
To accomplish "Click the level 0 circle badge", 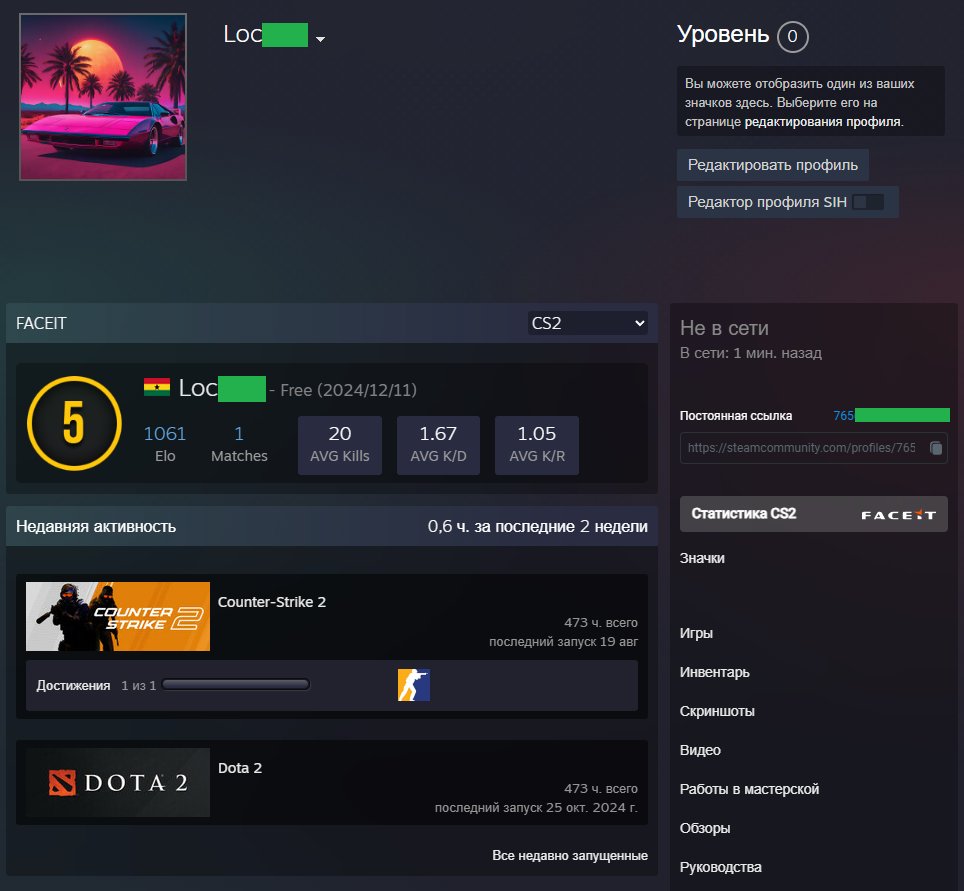I will pos(792,37).
